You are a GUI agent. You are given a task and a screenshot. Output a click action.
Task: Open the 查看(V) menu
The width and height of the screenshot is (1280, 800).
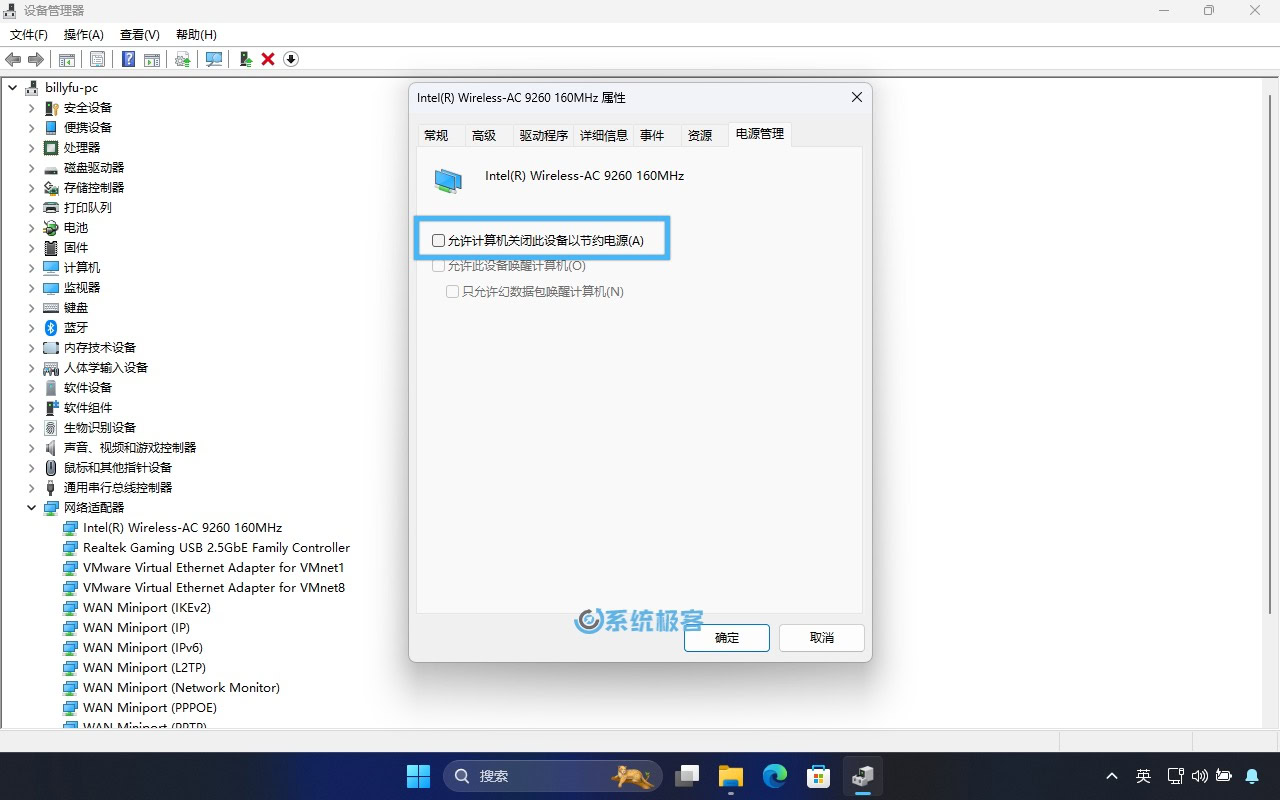139,34
